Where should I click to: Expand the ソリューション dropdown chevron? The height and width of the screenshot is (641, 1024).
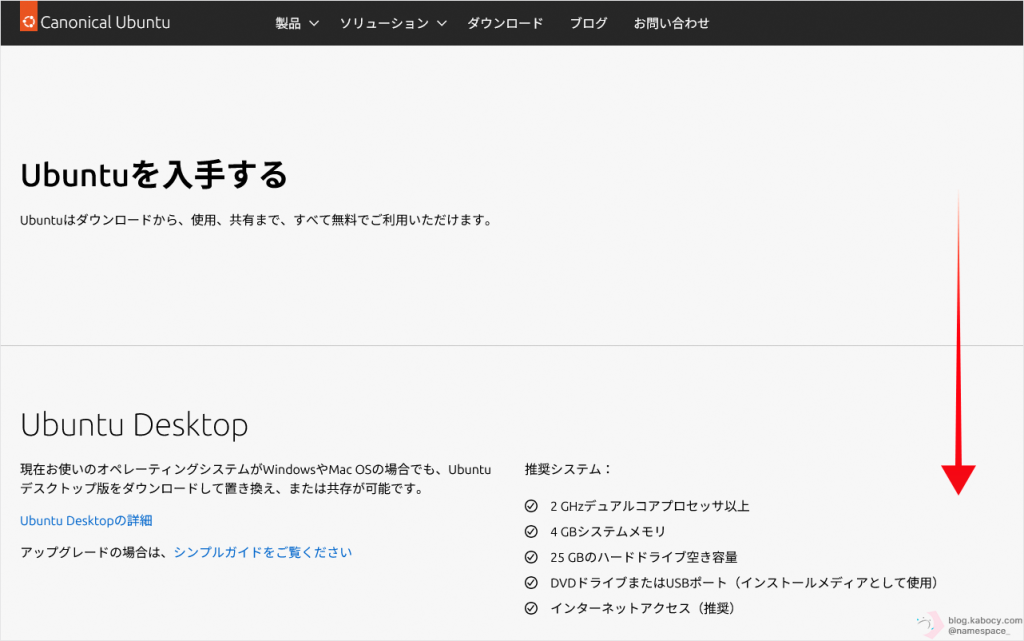pyautogui.click(x=442, y=23)
